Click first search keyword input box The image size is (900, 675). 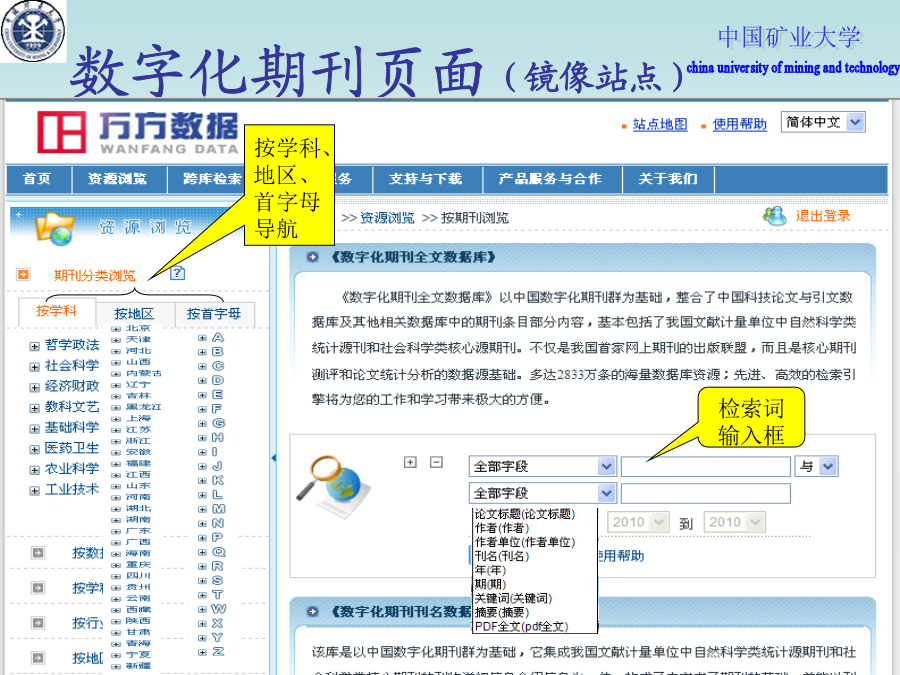[705, 466]
